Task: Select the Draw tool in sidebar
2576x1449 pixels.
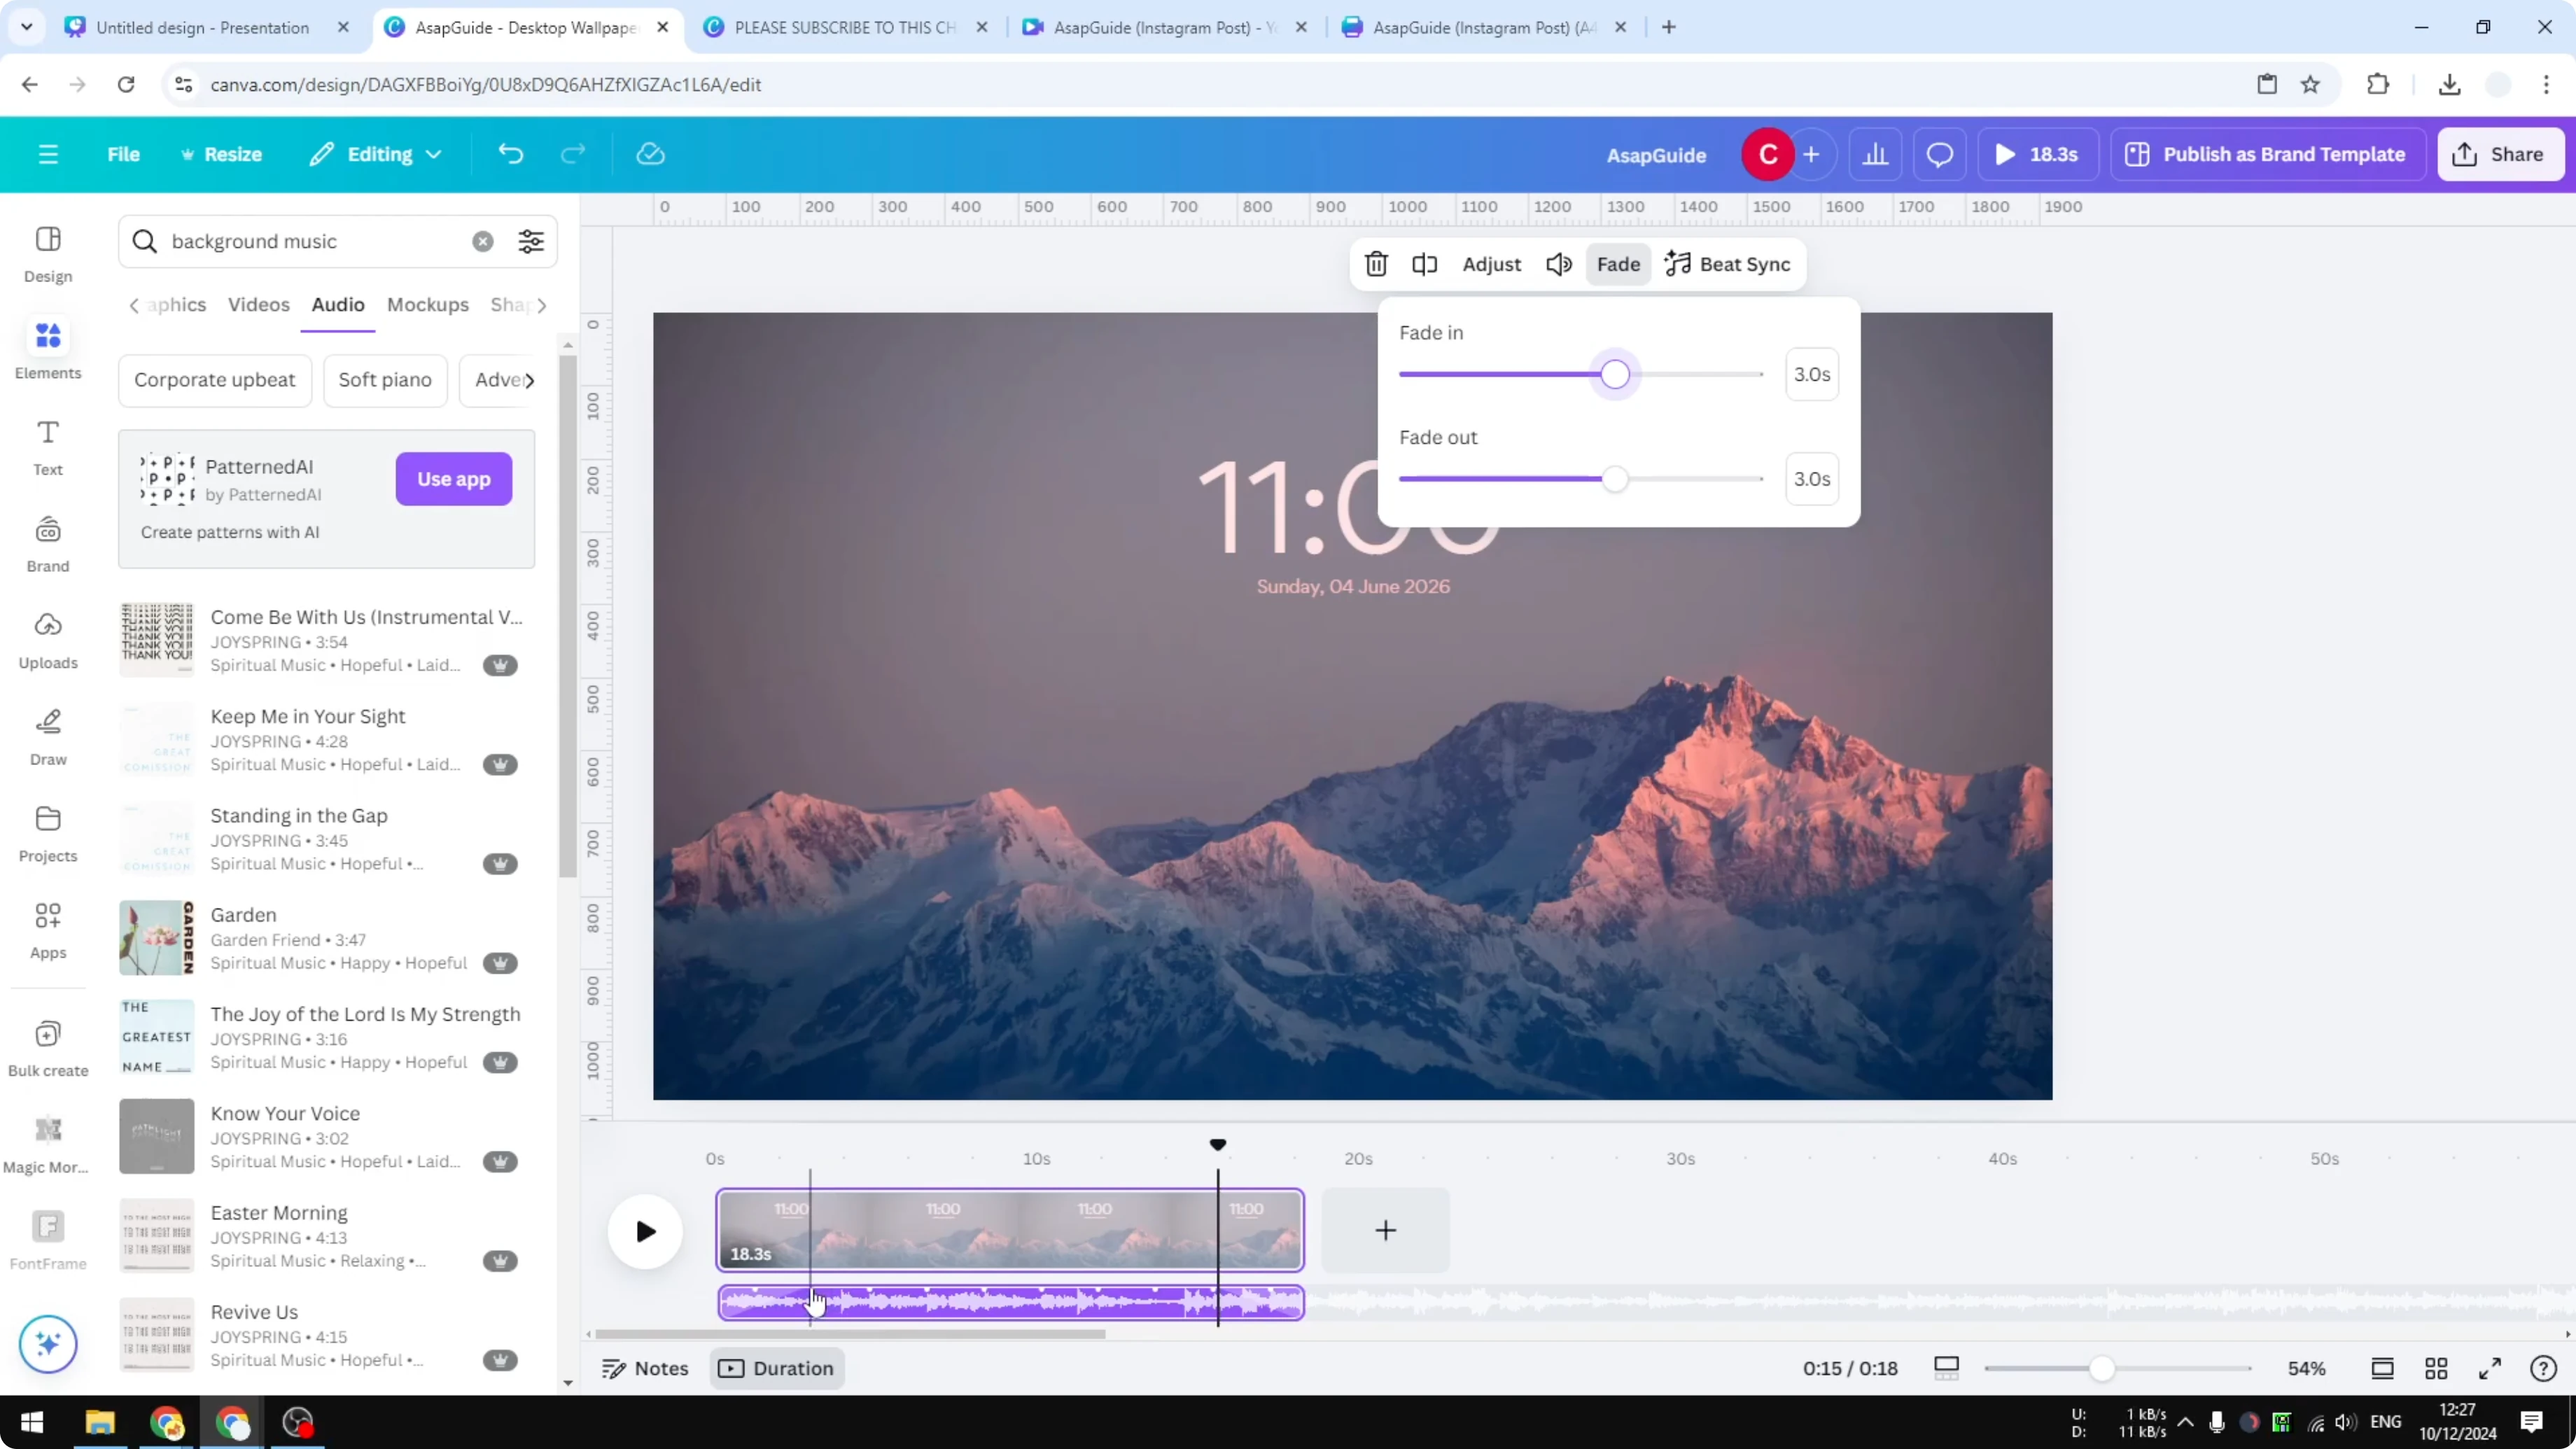Action: pos(47,735)
